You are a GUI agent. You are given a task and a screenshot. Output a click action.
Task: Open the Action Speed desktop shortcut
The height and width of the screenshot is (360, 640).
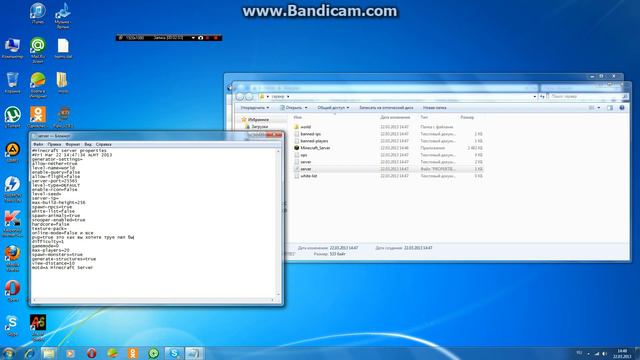tap(38, 327)
